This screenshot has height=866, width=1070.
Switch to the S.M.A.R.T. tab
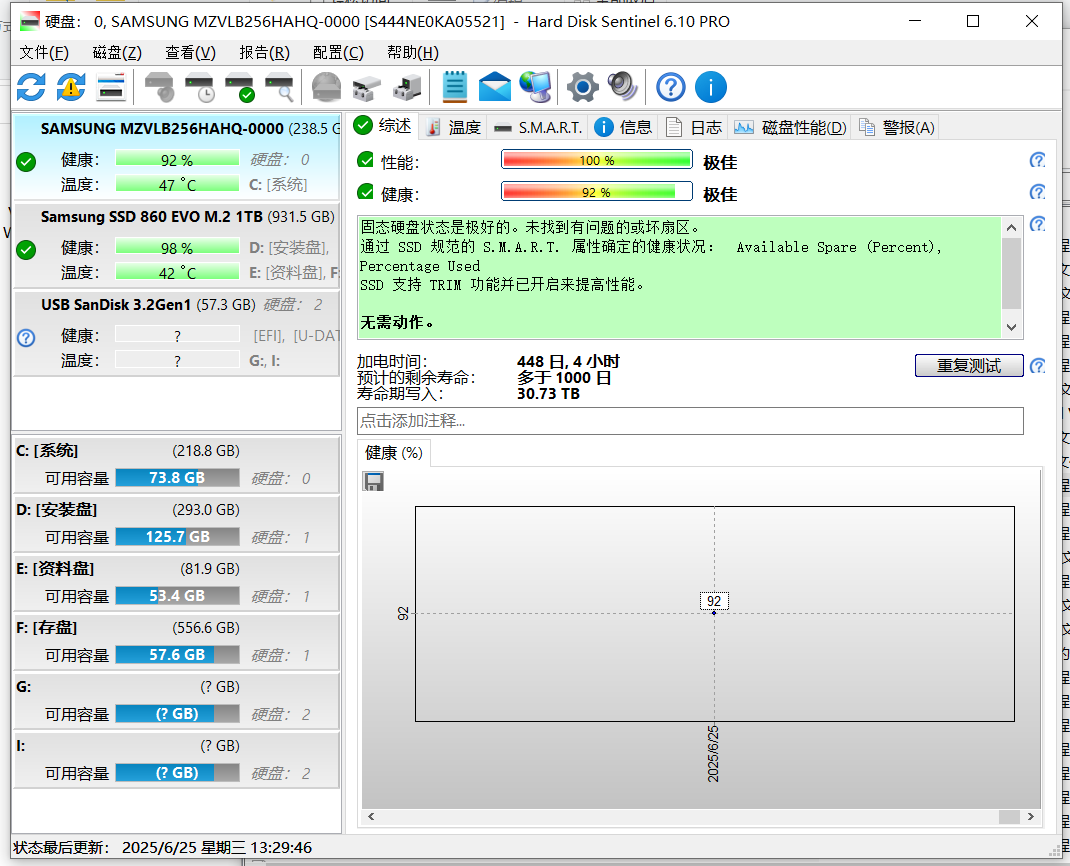pos(538,128)
